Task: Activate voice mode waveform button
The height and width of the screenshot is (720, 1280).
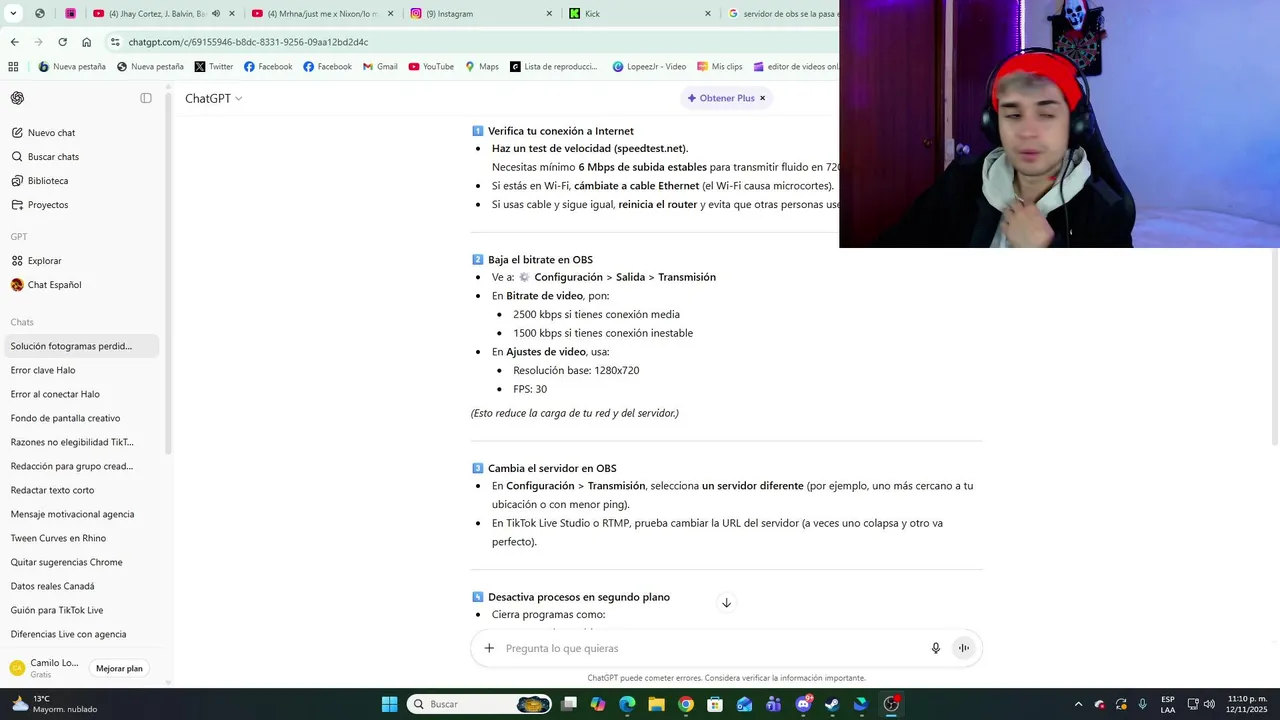Action: point(964,648)
